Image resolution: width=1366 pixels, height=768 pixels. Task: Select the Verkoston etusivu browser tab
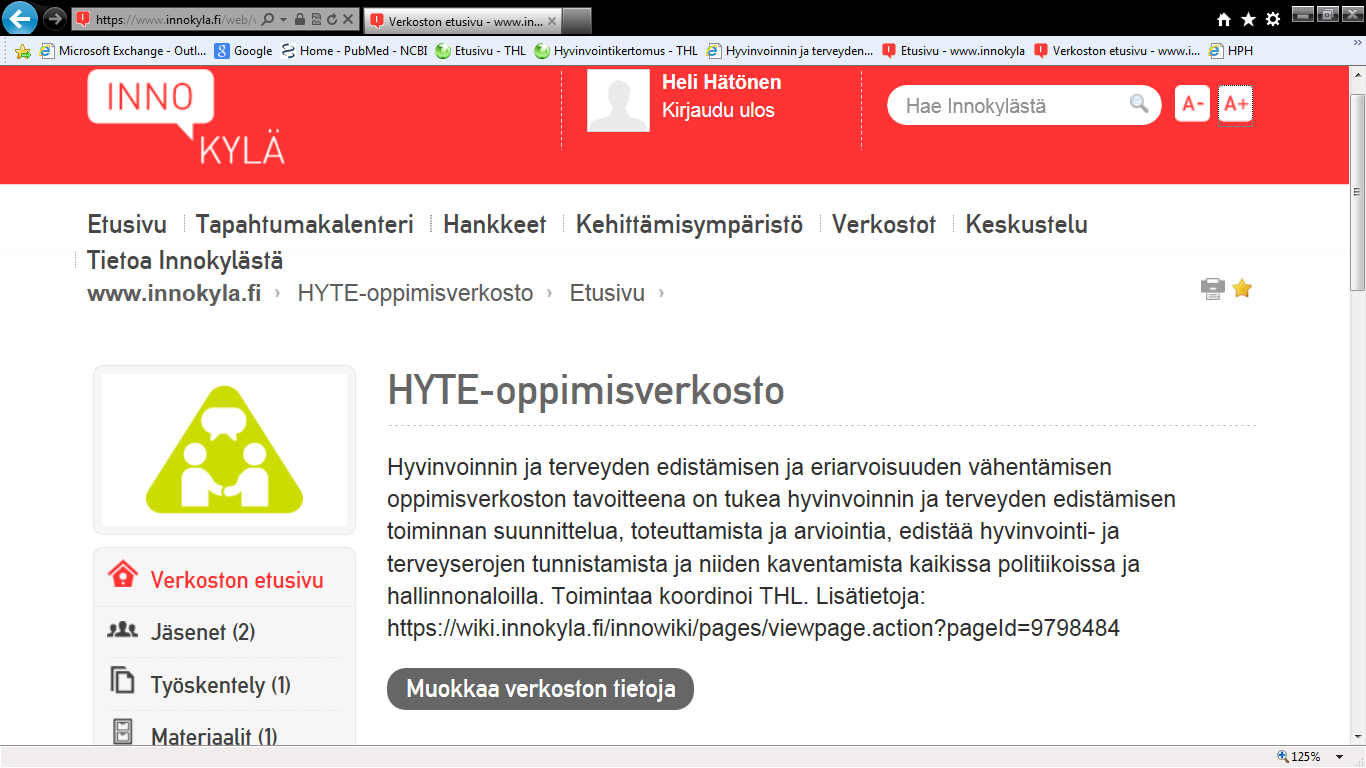coord(463,19)
